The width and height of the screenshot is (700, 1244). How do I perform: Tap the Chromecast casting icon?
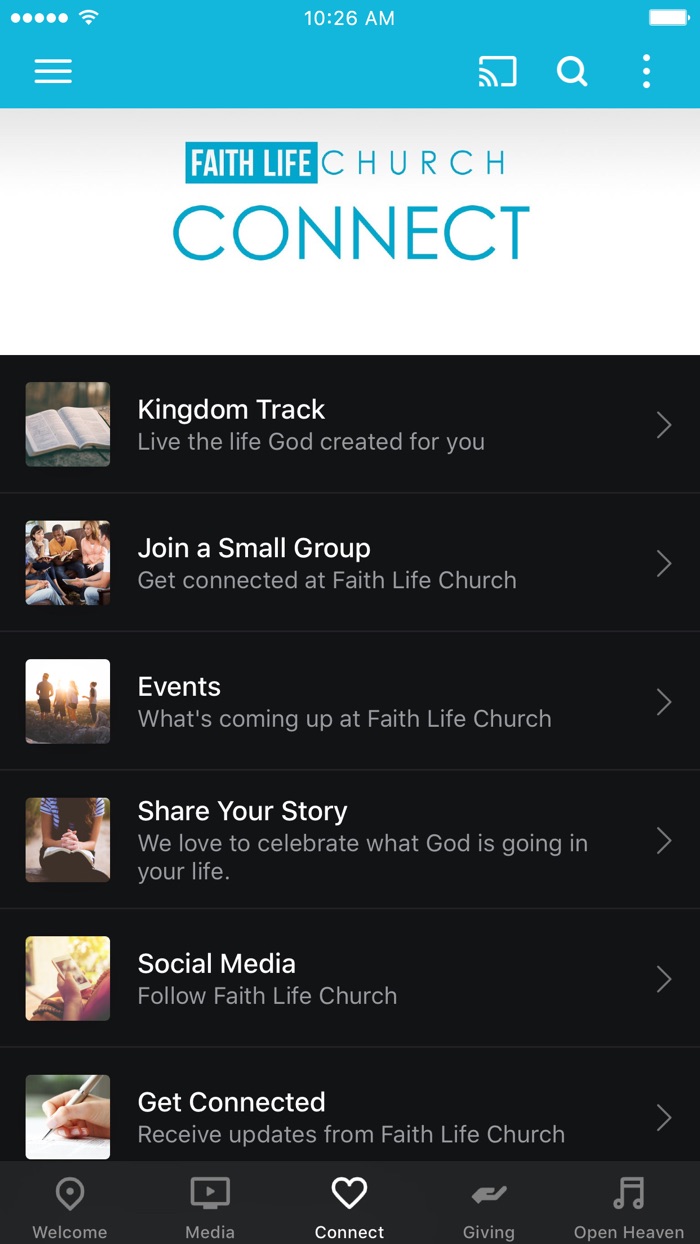[x=497, y=71]
